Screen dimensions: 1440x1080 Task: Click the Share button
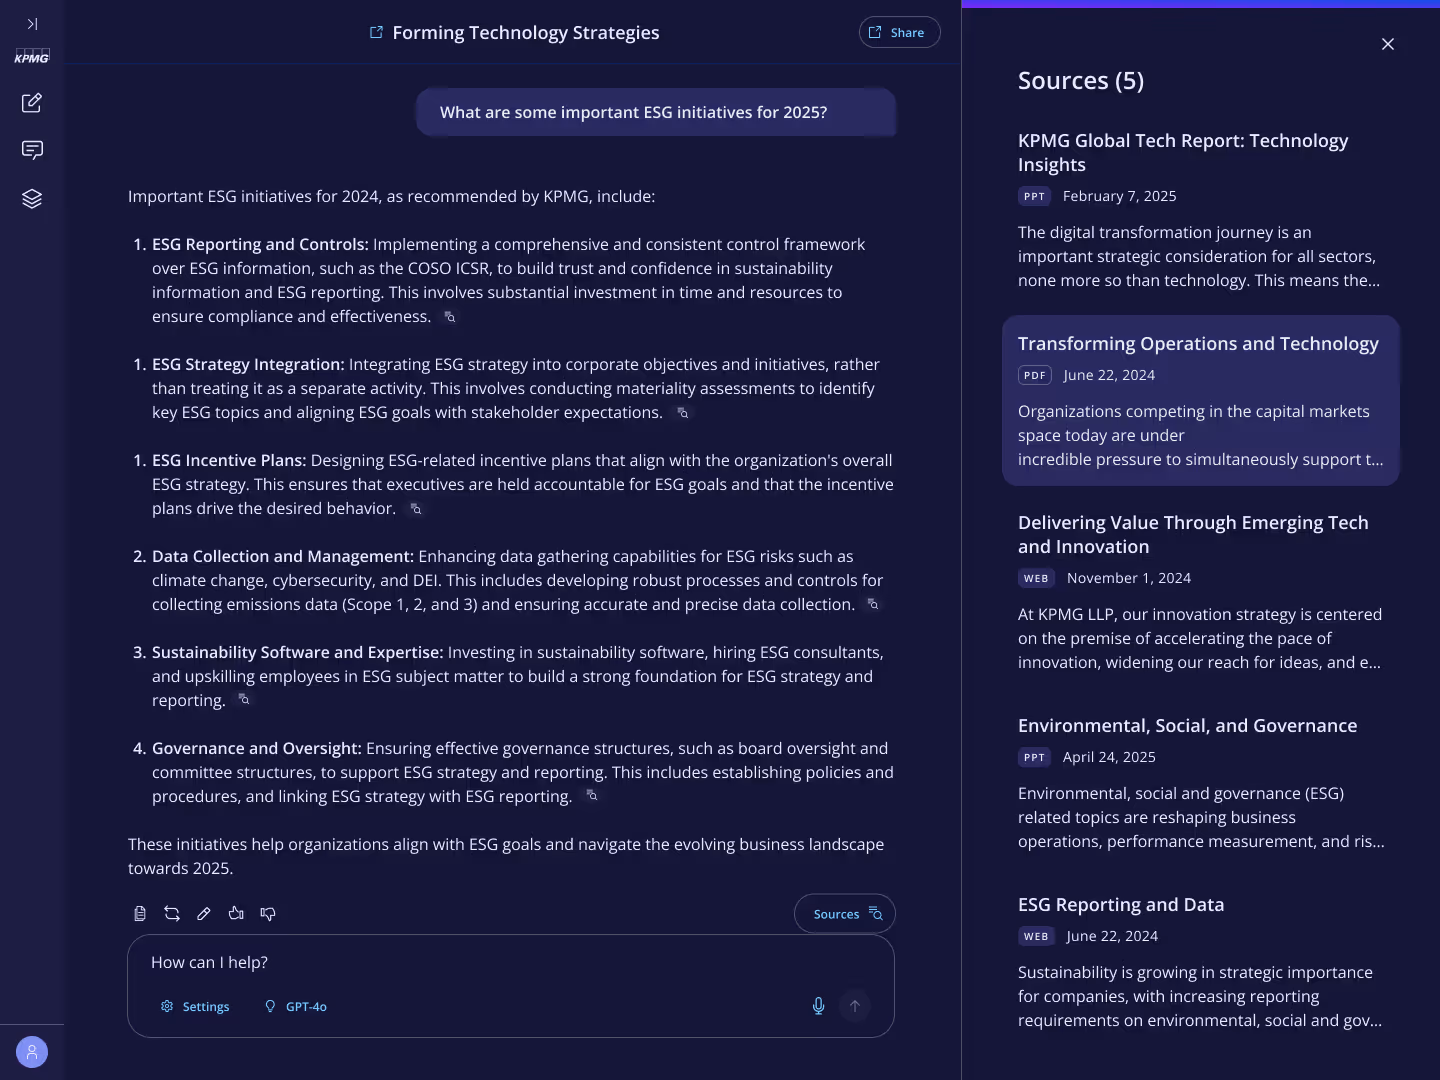(x=899, y=32)
